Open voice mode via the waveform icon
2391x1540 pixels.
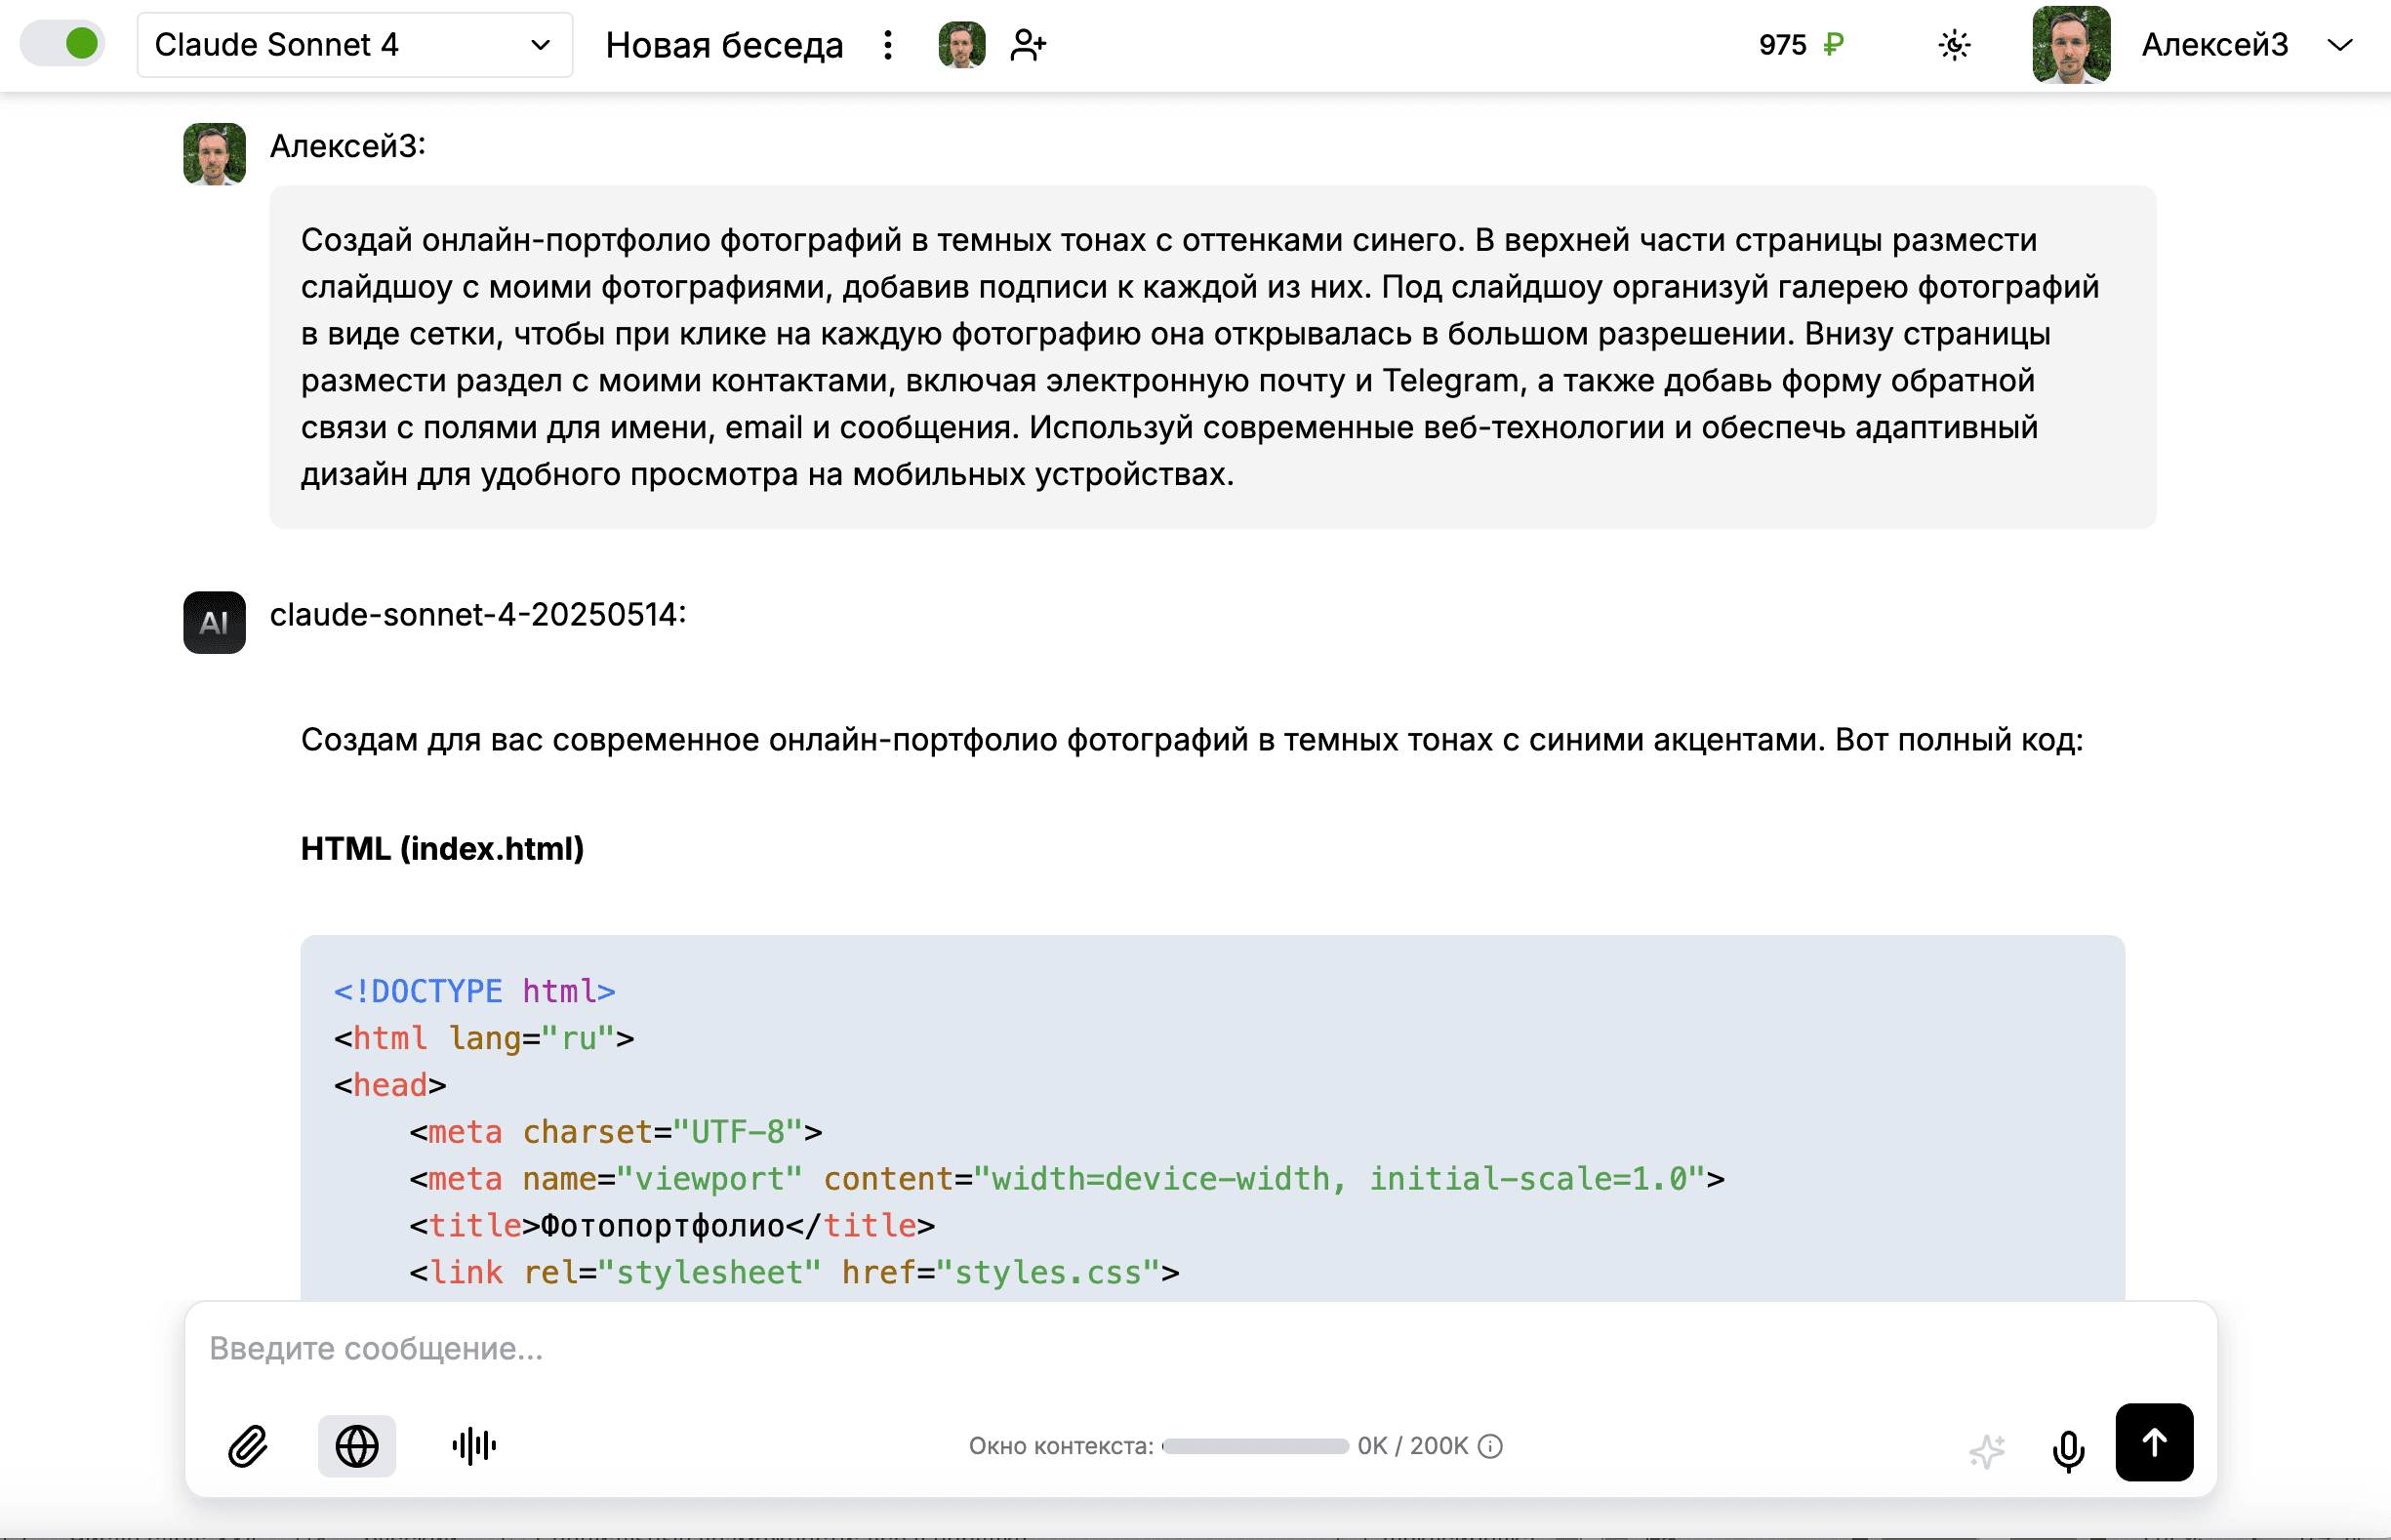(x=473, y=1444)
